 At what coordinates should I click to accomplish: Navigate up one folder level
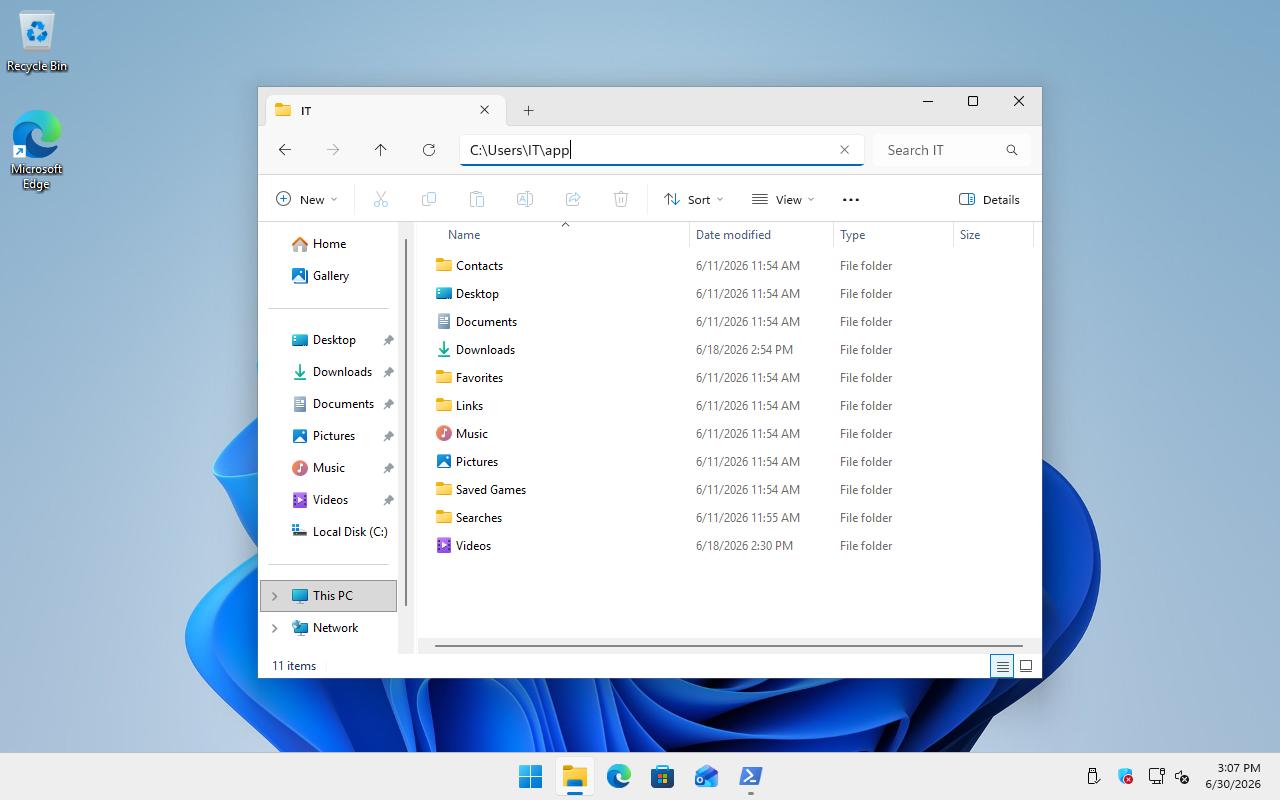click(381, 150)
